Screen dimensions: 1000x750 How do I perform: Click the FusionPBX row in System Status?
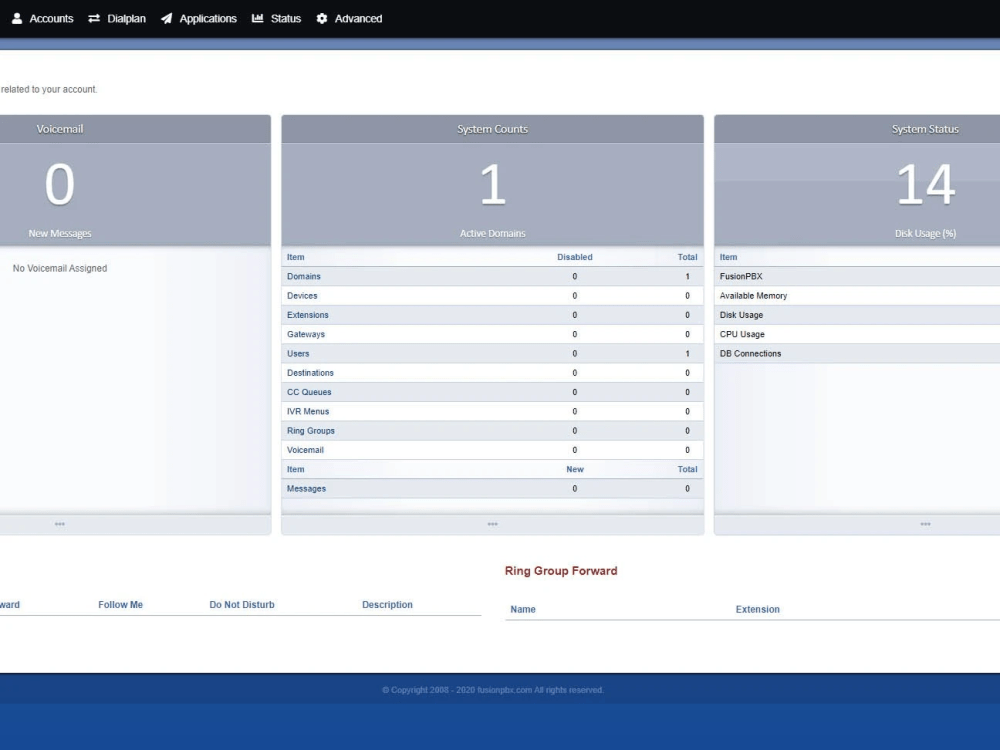point(857,276)
